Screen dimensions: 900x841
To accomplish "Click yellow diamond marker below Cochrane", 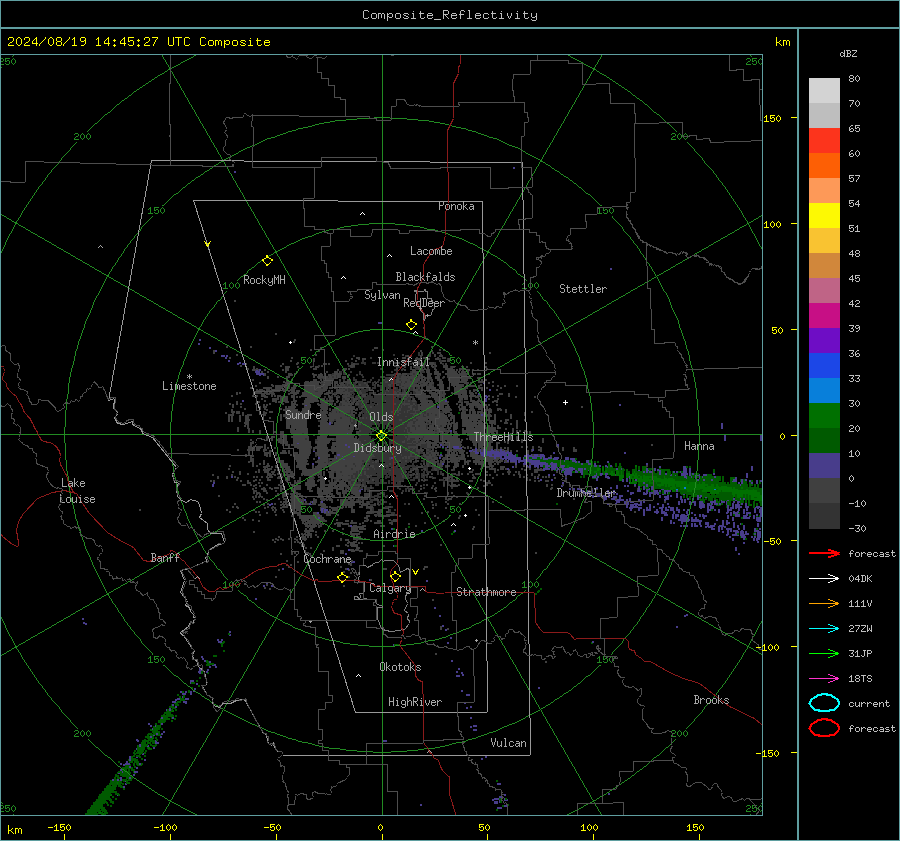I will [342, 577].
